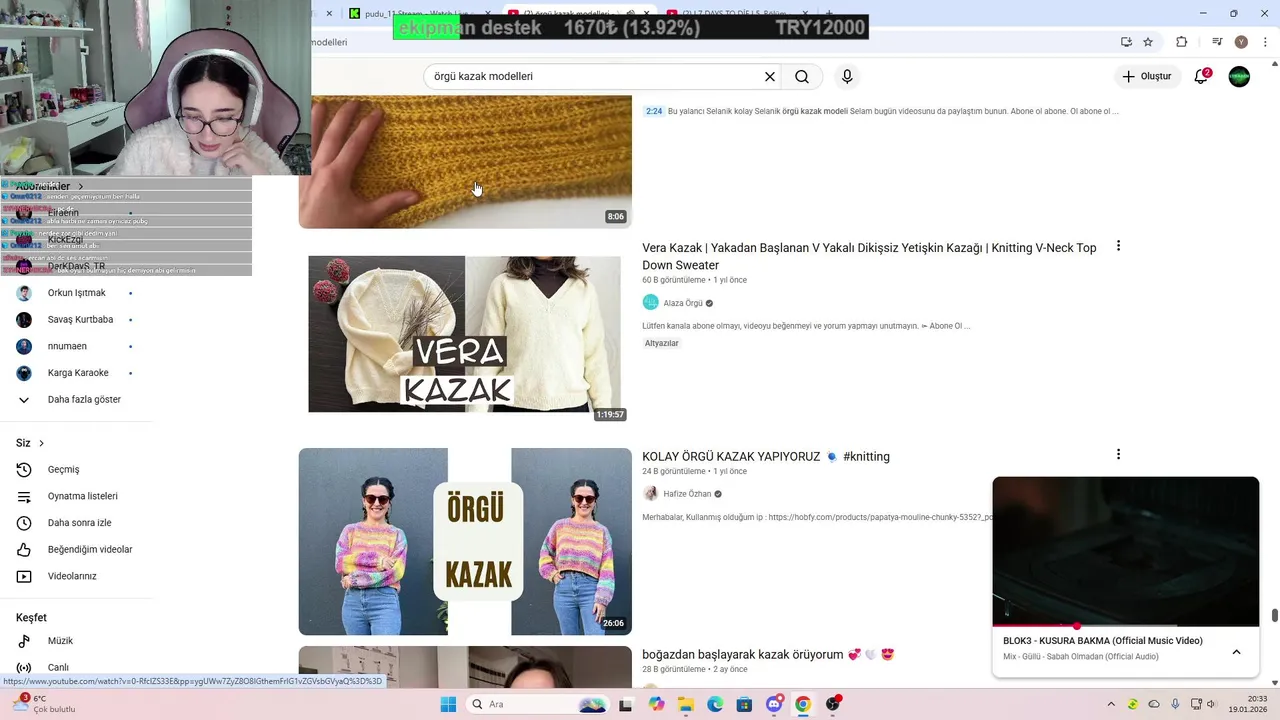Play VERA KAZAK video thumbnail
This screenshot has width=1280, height=720.
[464, 334]
